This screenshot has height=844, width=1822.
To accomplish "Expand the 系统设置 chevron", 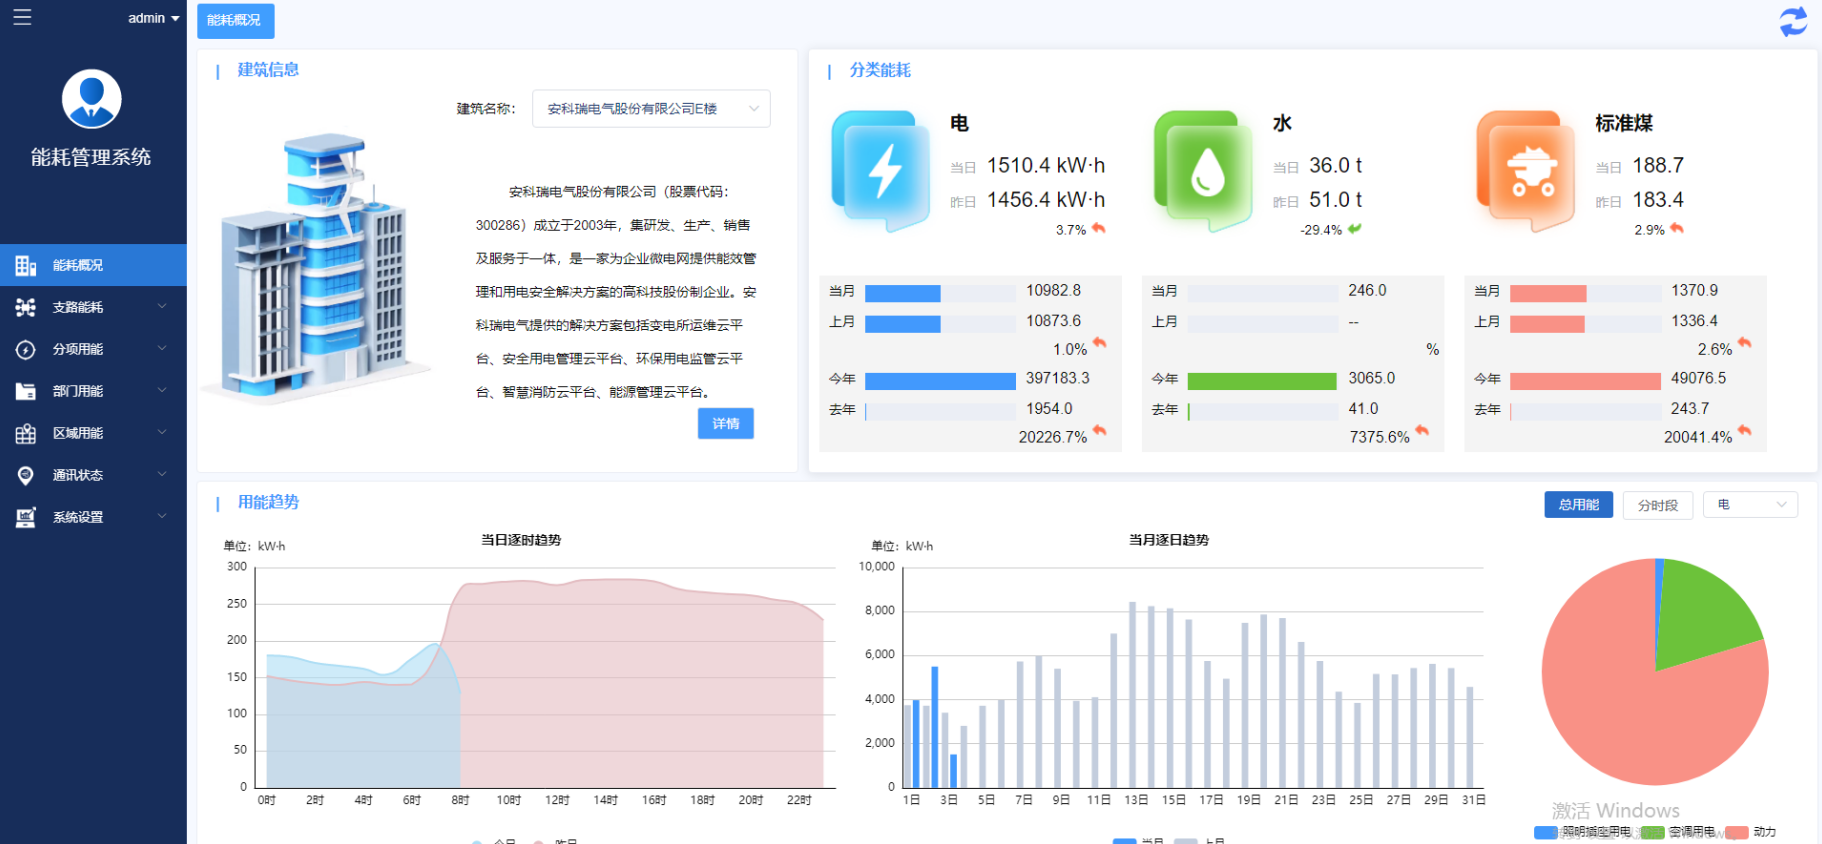I will [x=162, y=516].
